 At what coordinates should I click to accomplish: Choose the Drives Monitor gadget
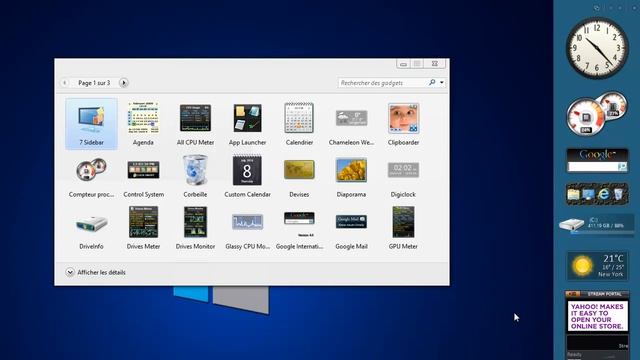click(x=195, y=228)
